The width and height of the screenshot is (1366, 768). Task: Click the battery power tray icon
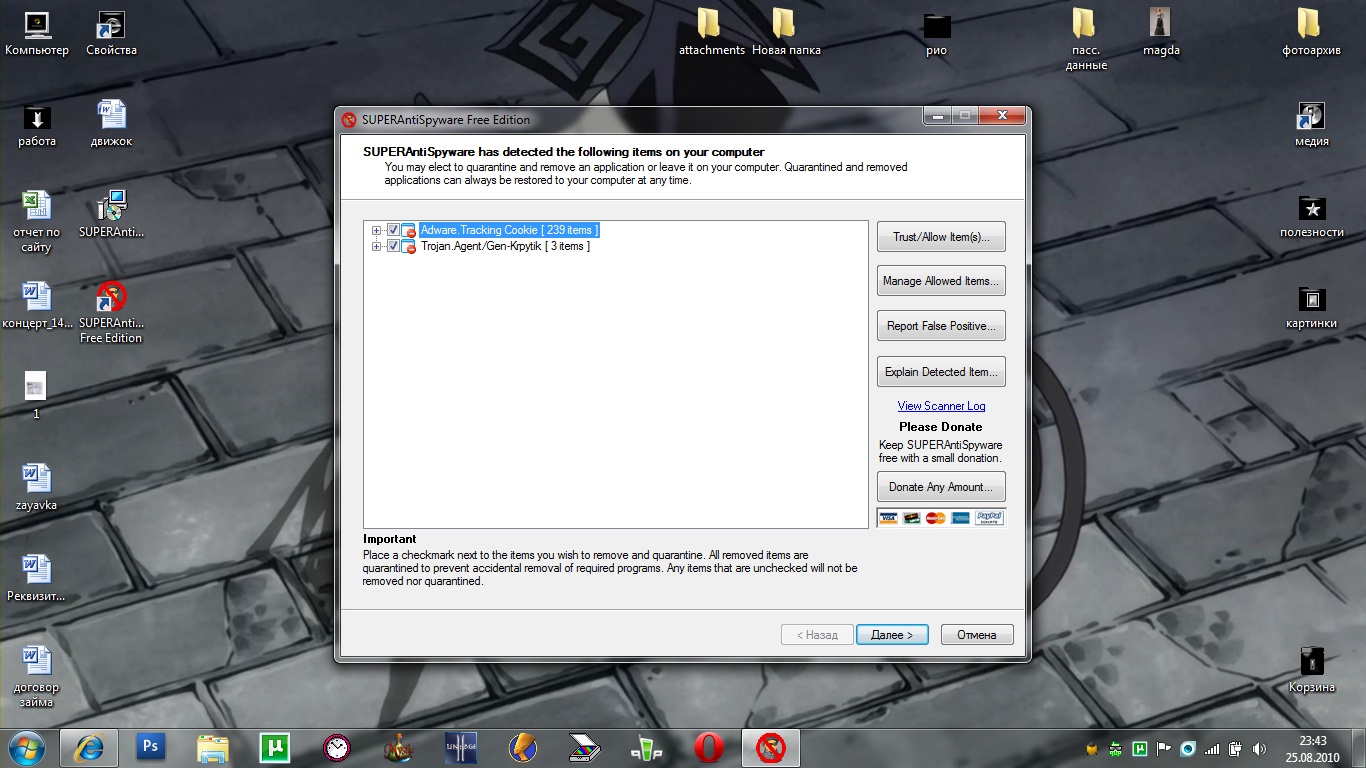tap(1236, 748)
